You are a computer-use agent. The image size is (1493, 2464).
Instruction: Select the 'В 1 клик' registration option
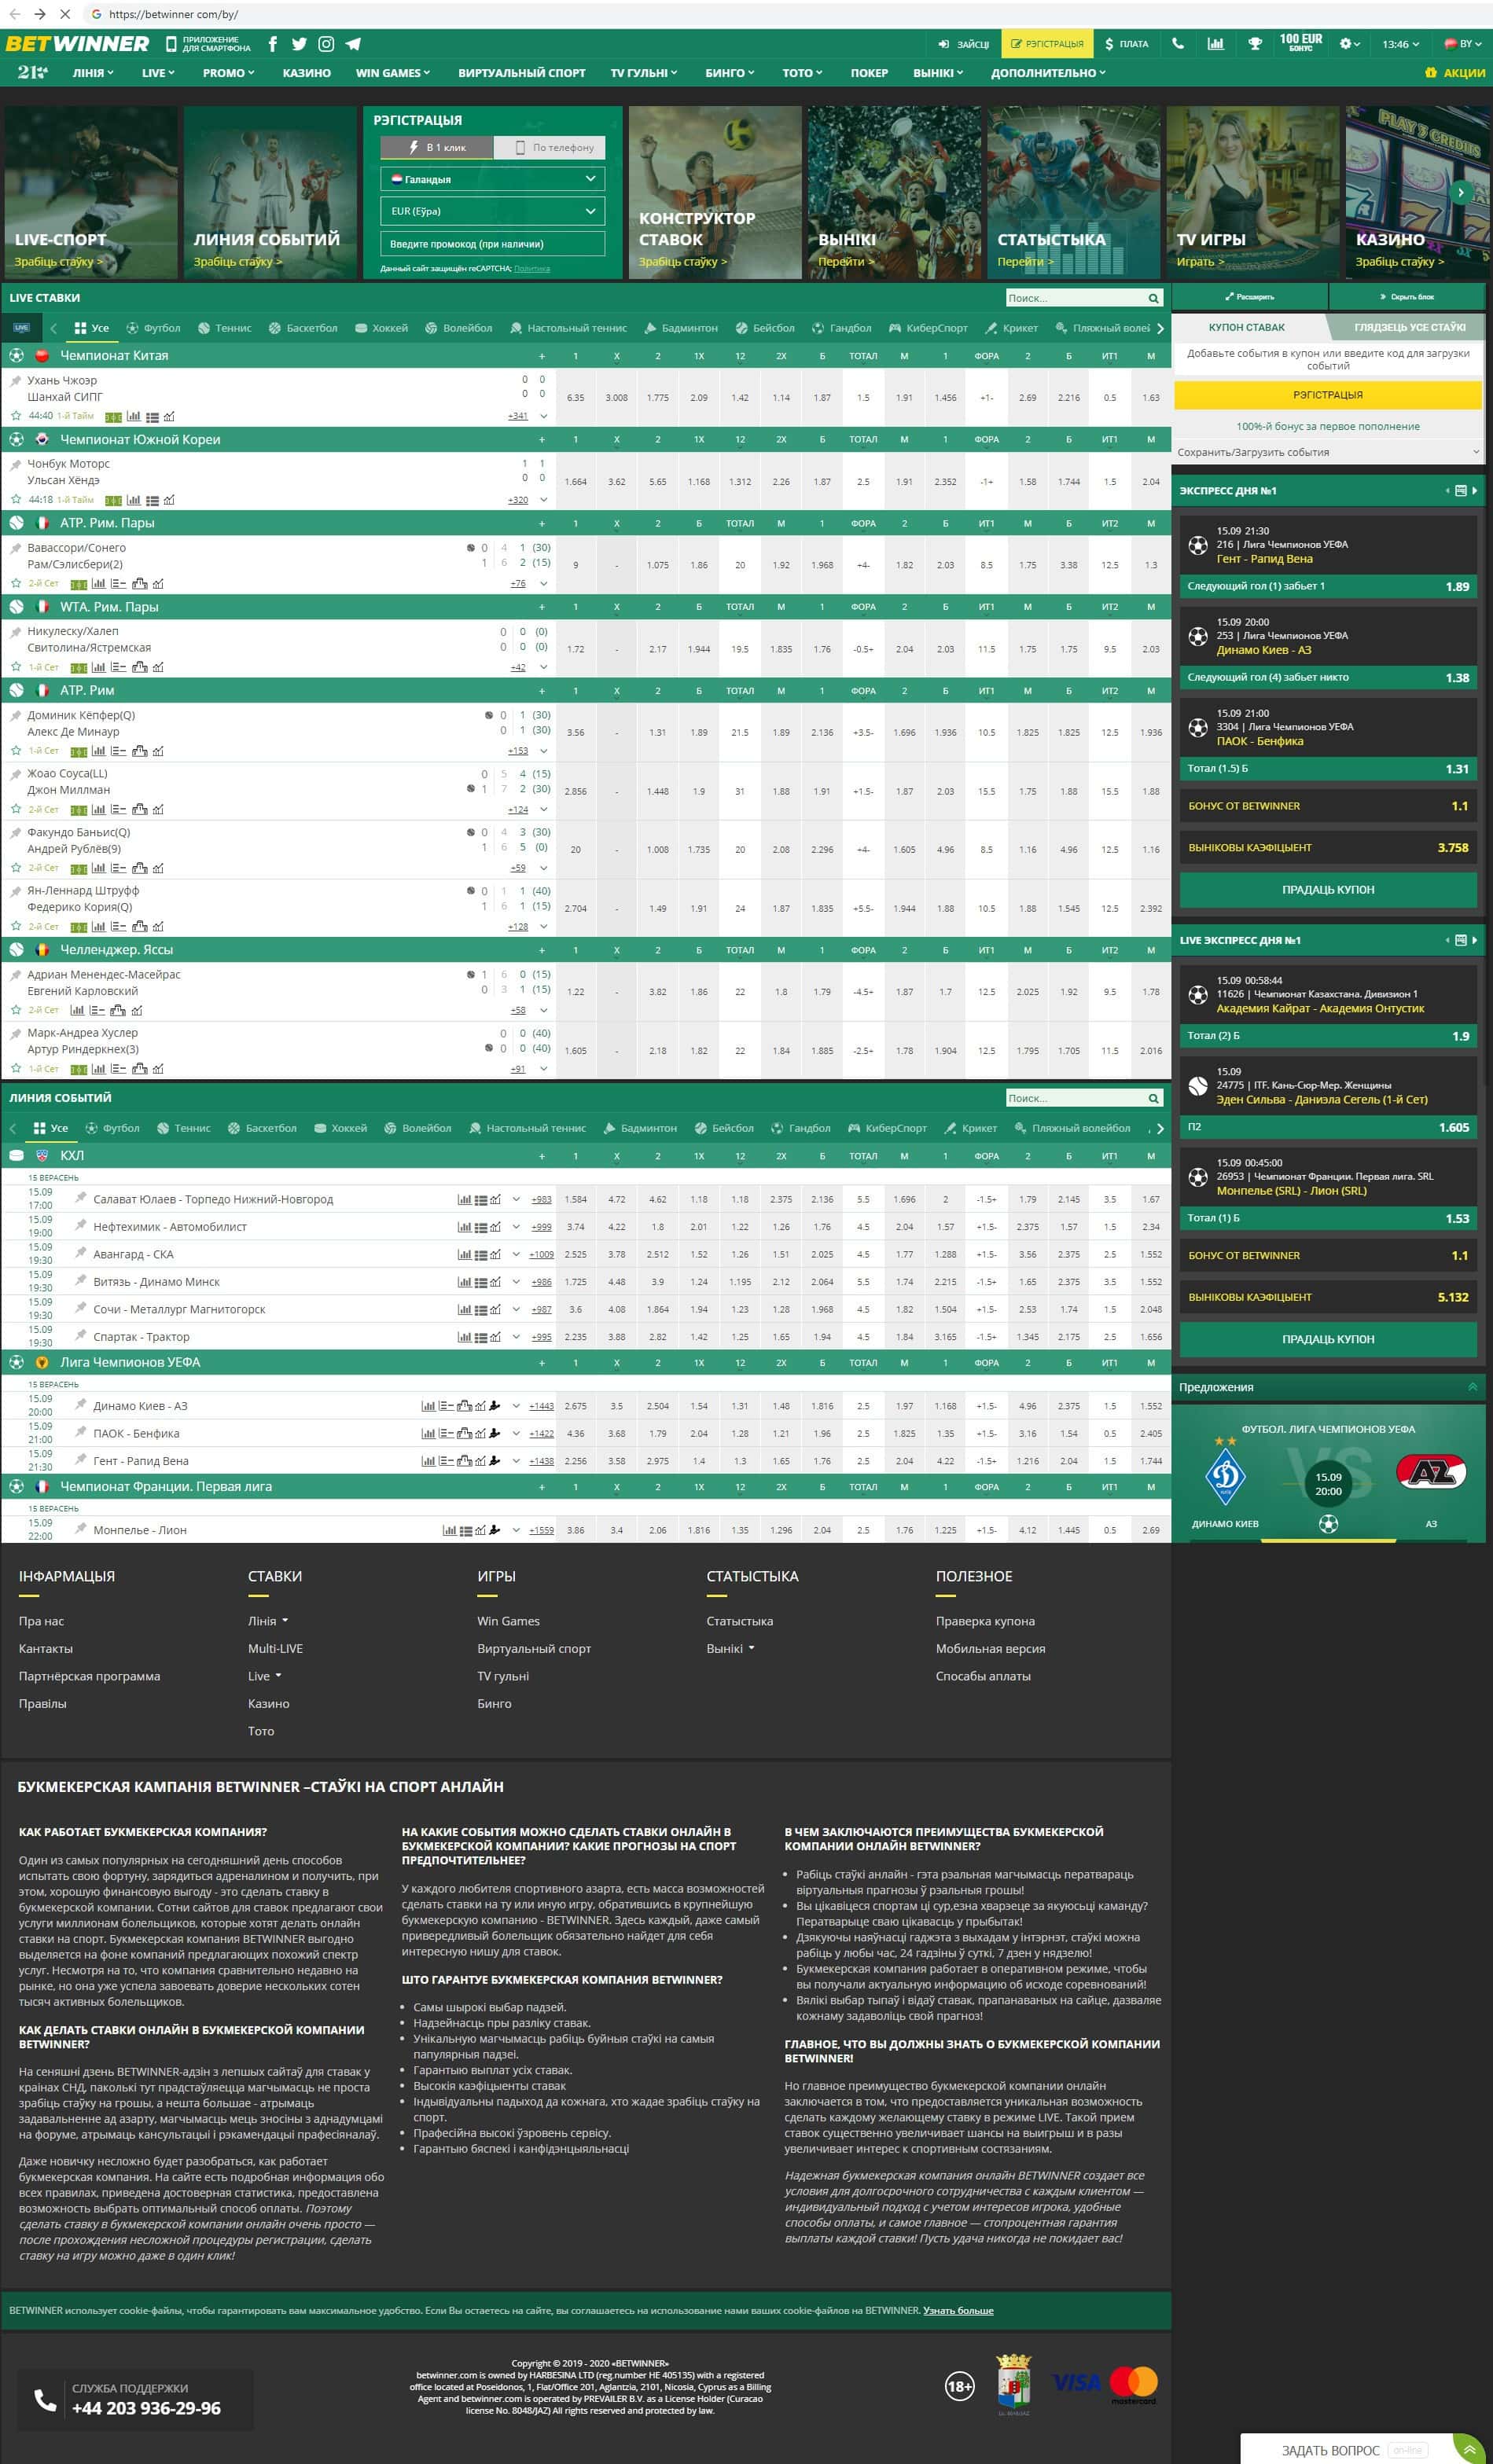(437, 148)
